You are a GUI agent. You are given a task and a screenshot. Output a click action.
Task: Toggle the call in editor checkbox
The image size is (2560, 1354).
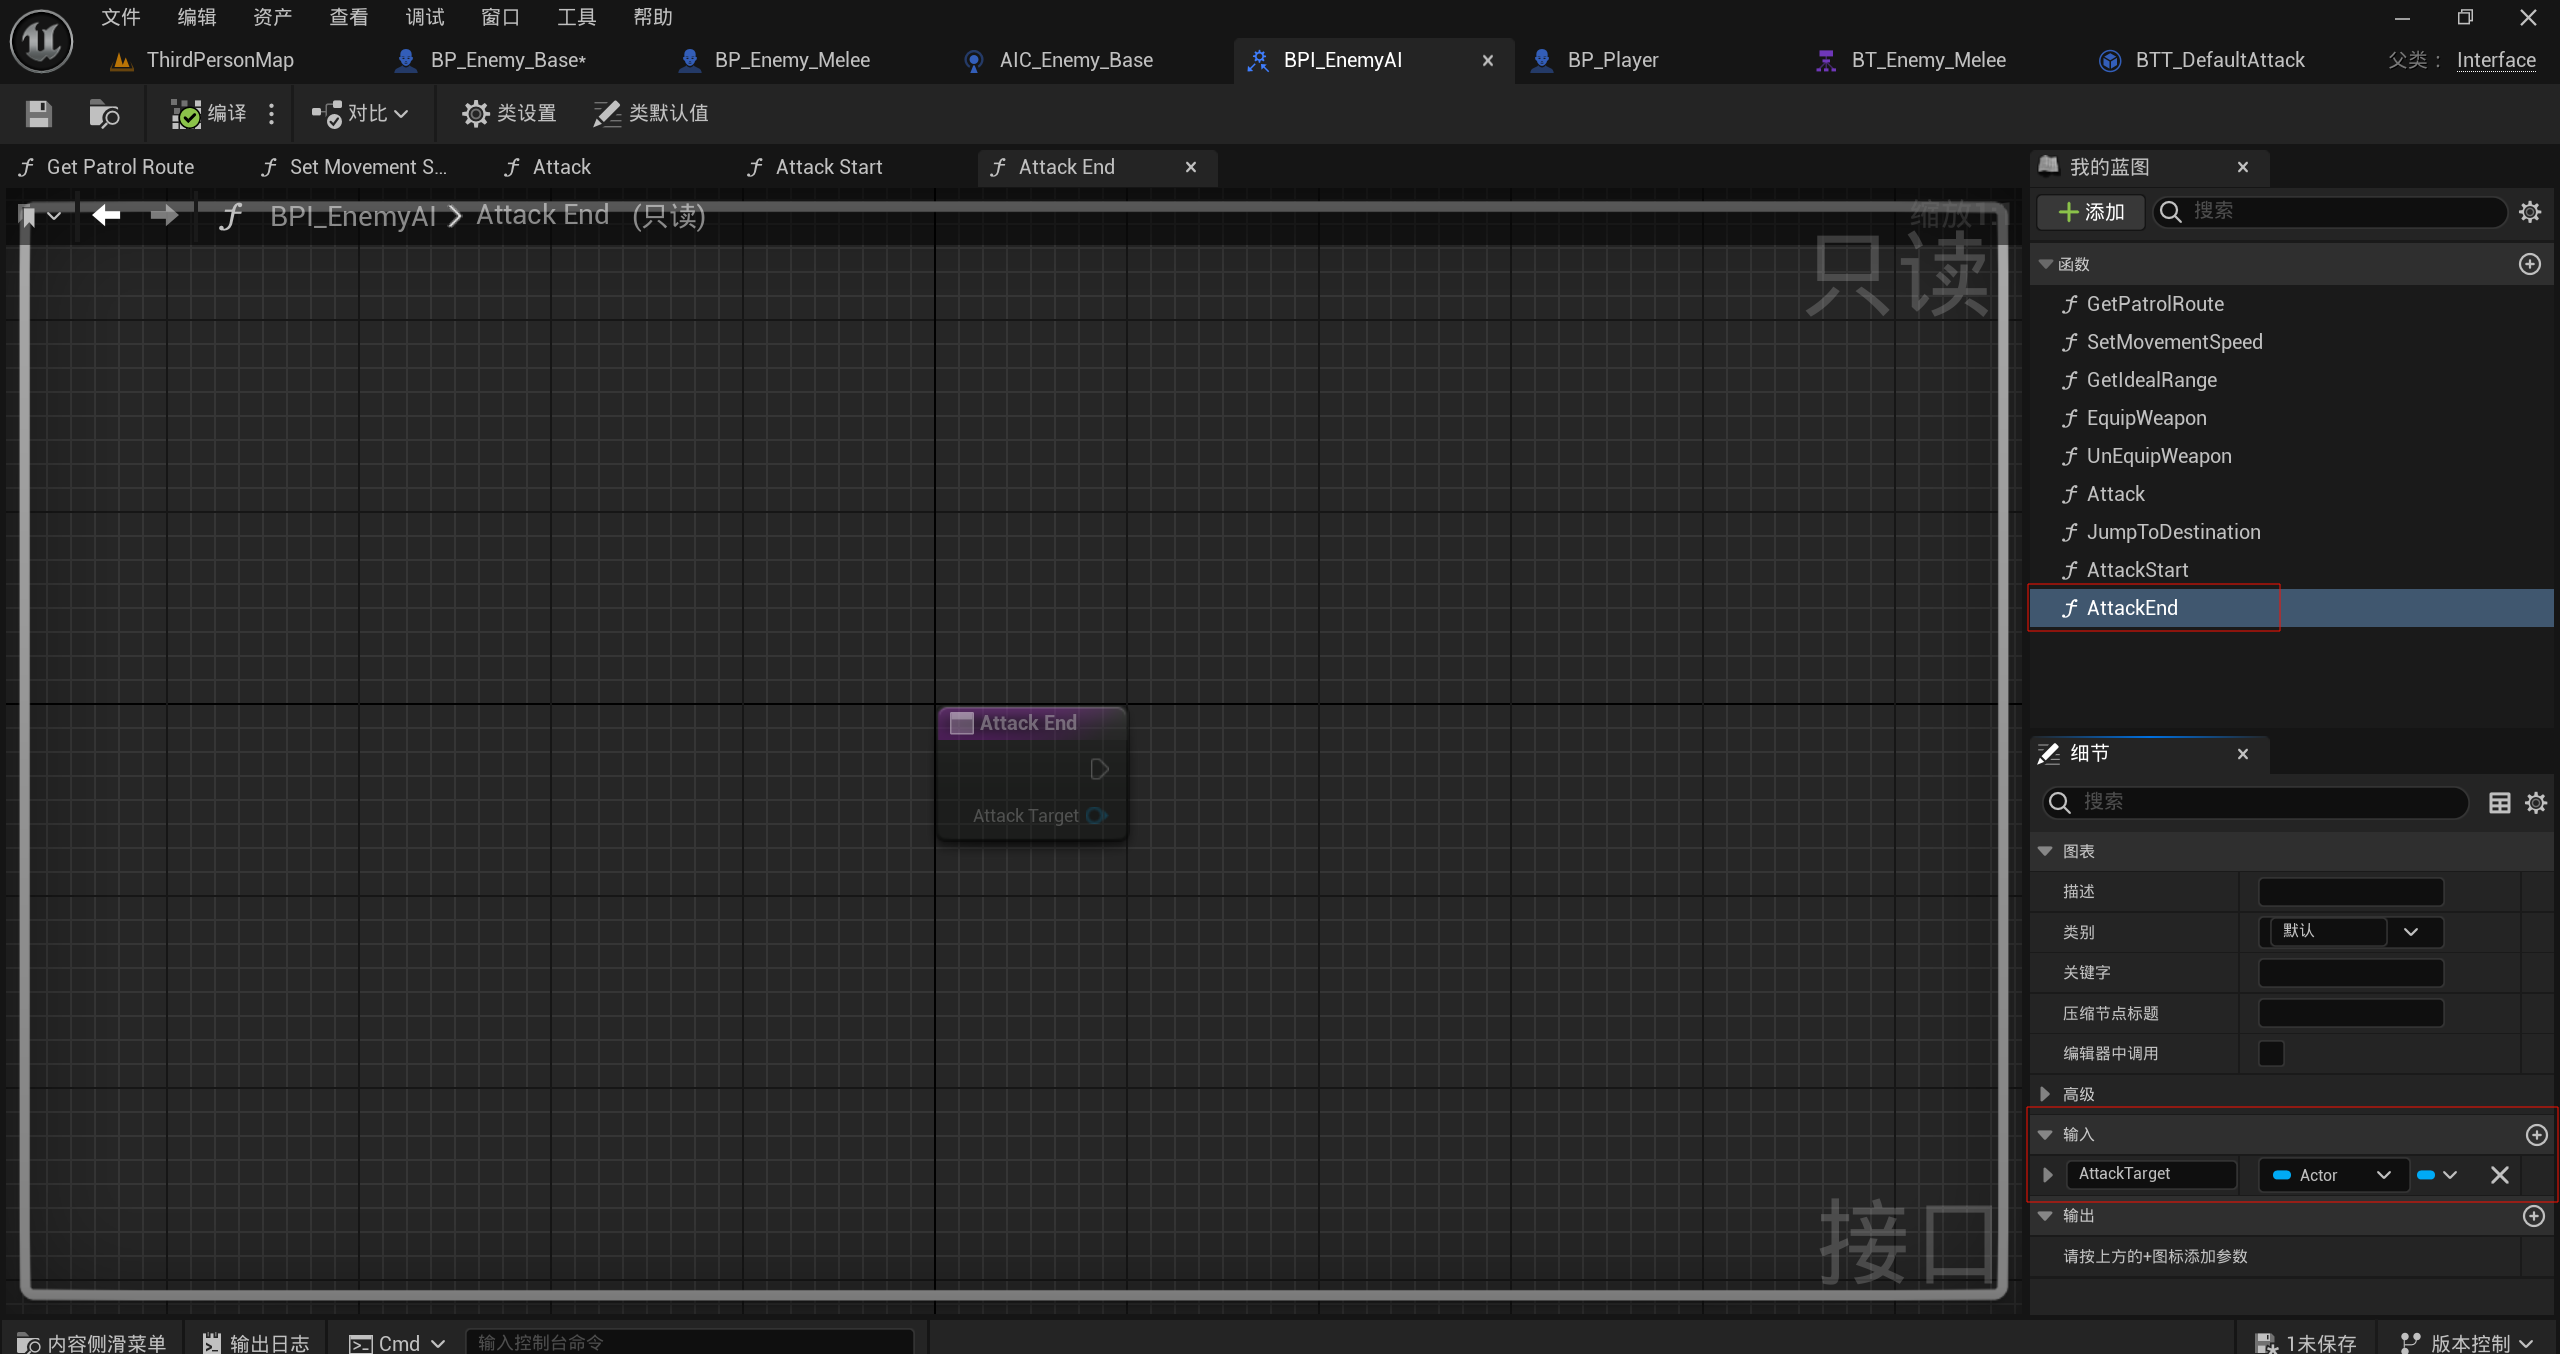click(2271, 1053)
